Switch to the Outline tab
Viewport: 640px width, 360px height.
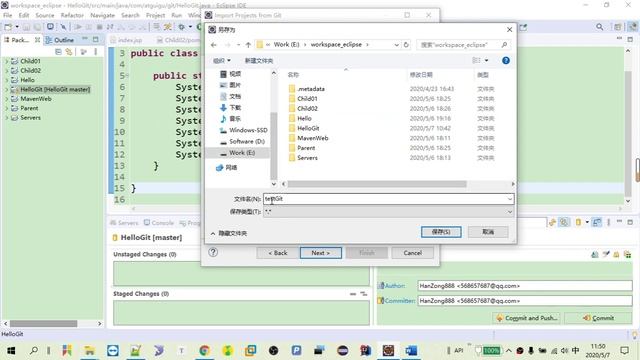point(60,40)
